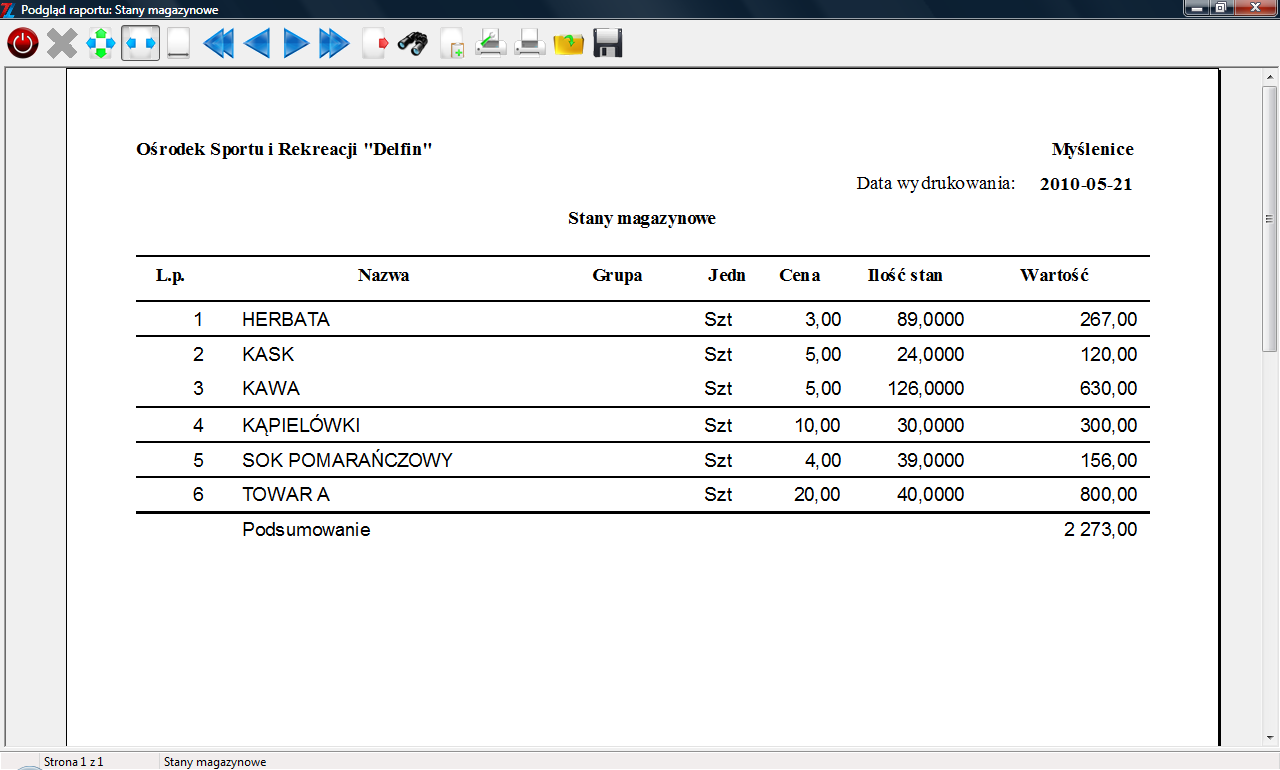Save report with floppy disk icon
Screen dimensions: 1280x770
pos(608,43)
